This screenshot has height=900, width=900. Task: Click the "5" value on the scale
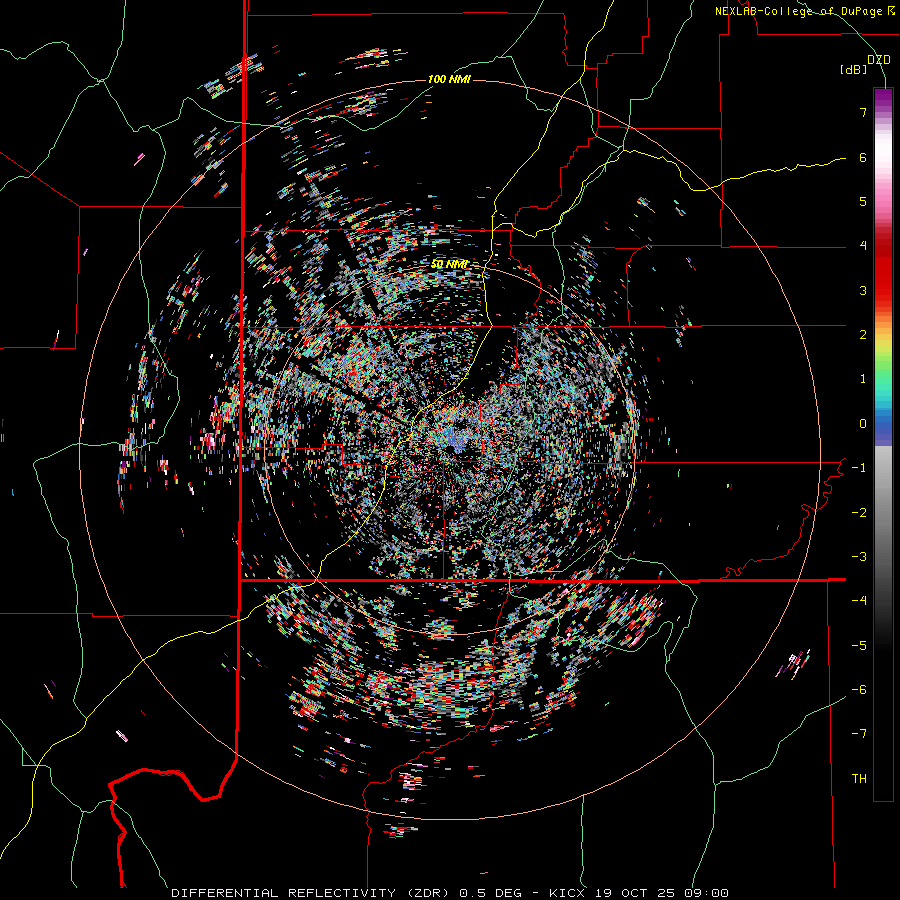pos(863,201)
